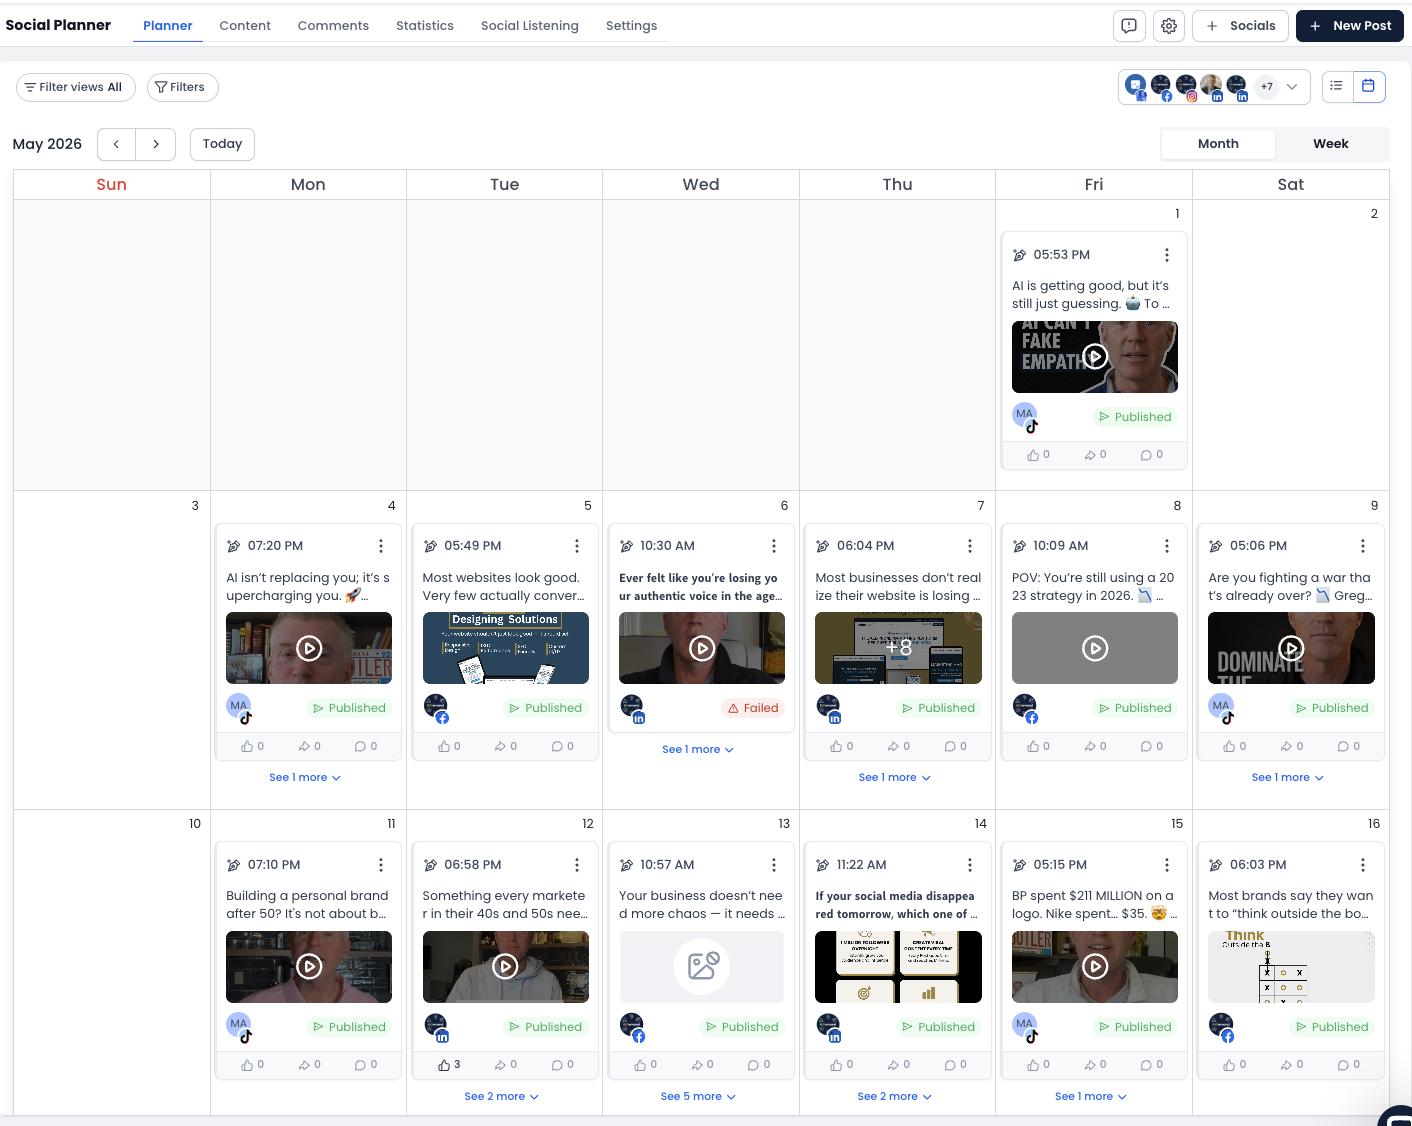Screen dimensions: 1412x1126
Task: Open the Content tab
Action: 245,26
